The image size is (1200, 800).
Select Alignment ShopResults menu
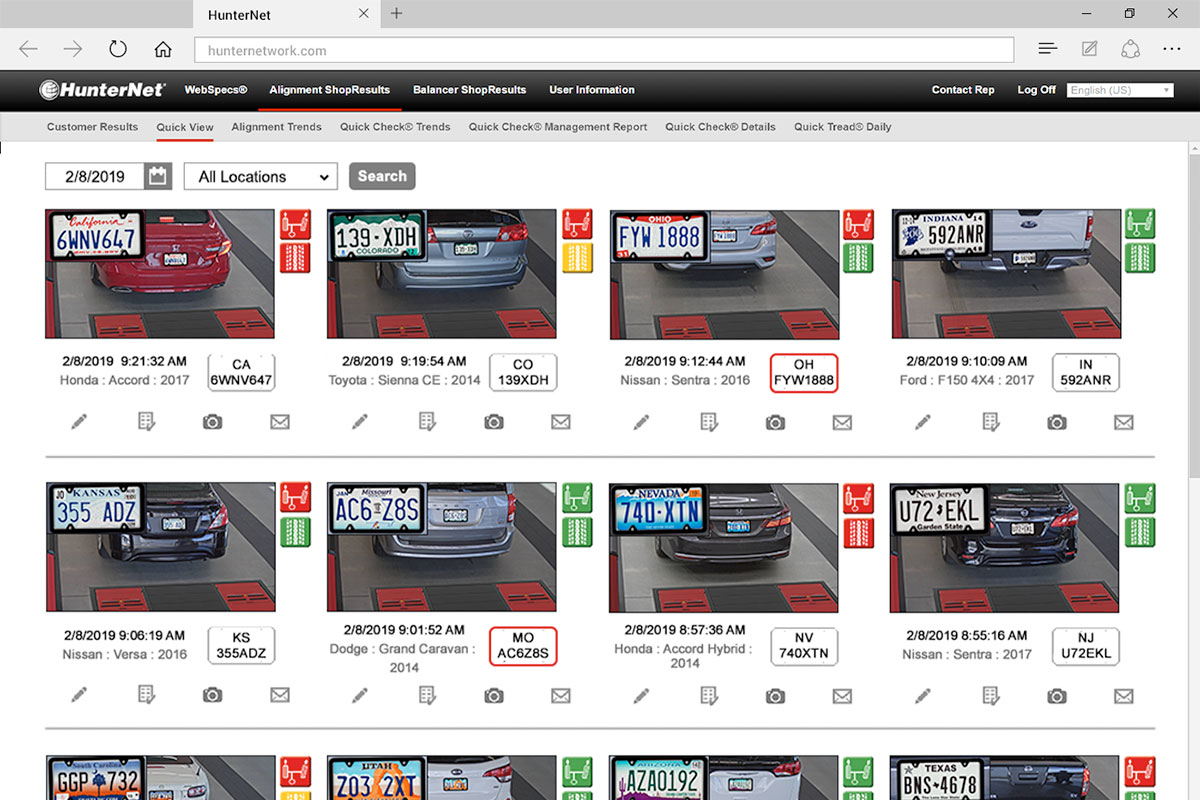coord(330,90)
